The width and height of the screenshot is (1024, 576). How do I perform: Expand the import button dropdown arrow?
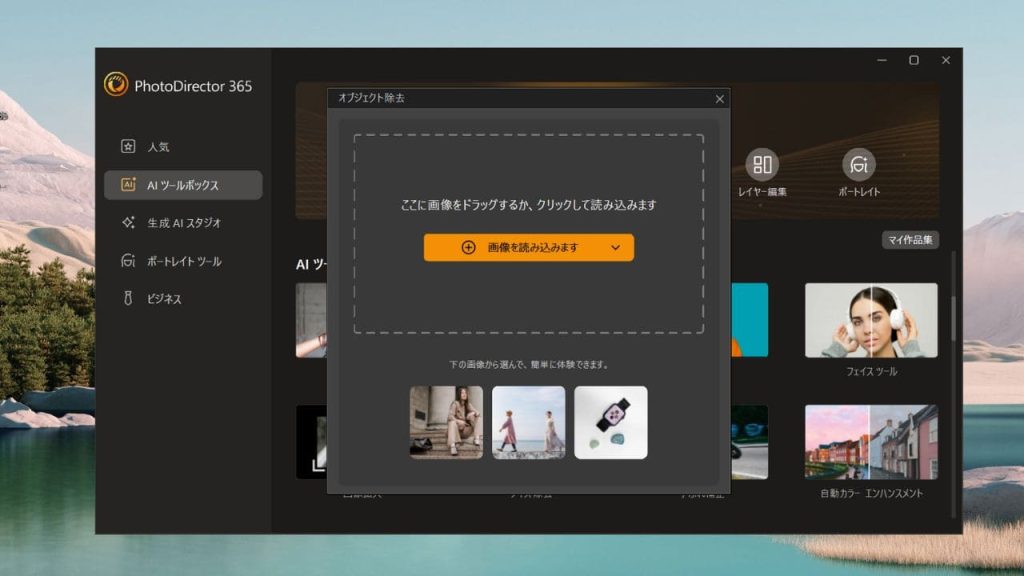click(x=615, y=248)
